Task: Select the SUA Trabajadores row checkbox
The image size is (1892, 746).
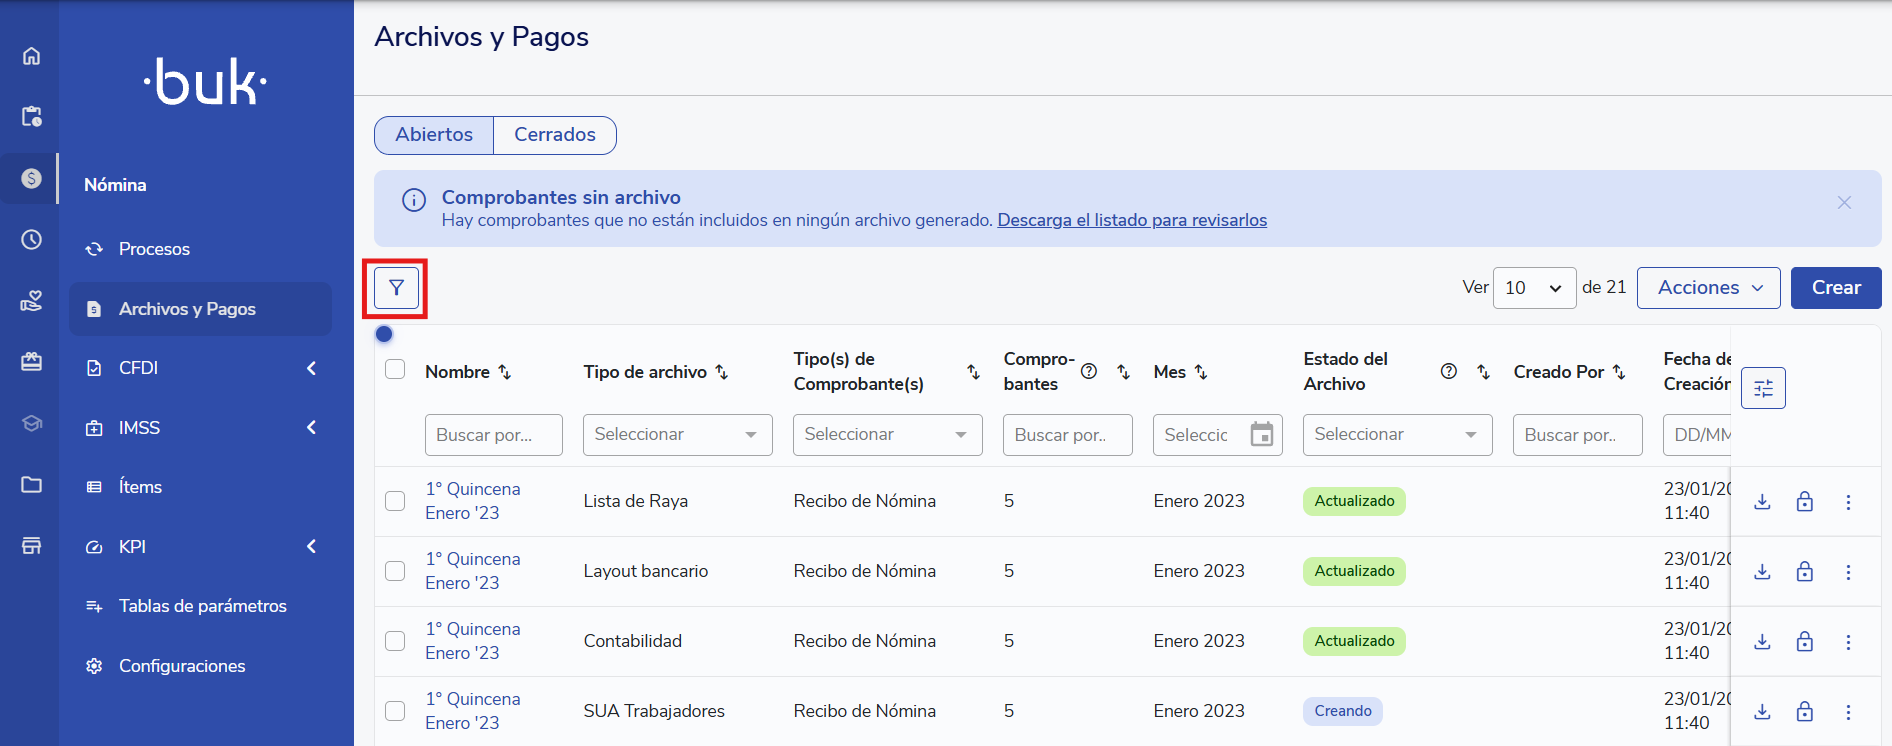Action: pos(395,711)
